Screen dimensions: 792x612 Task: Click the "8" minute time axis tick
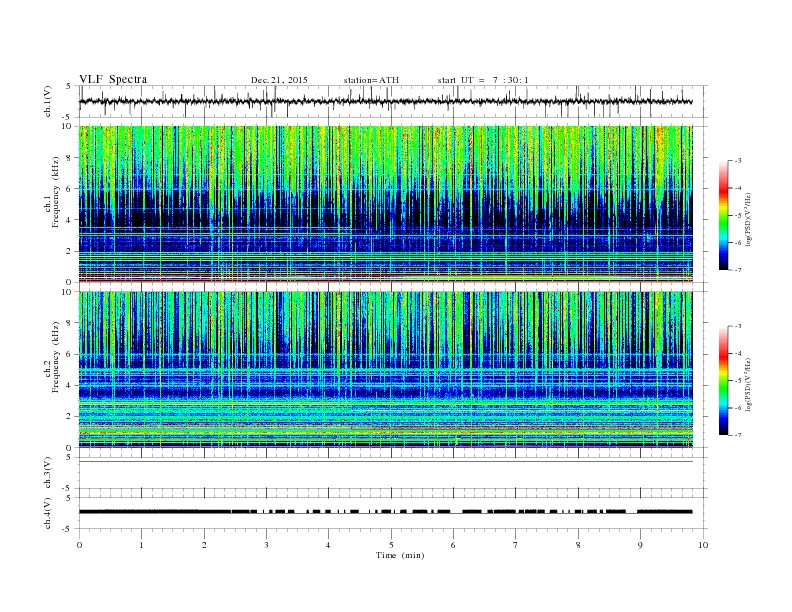(x=578, y=545)
